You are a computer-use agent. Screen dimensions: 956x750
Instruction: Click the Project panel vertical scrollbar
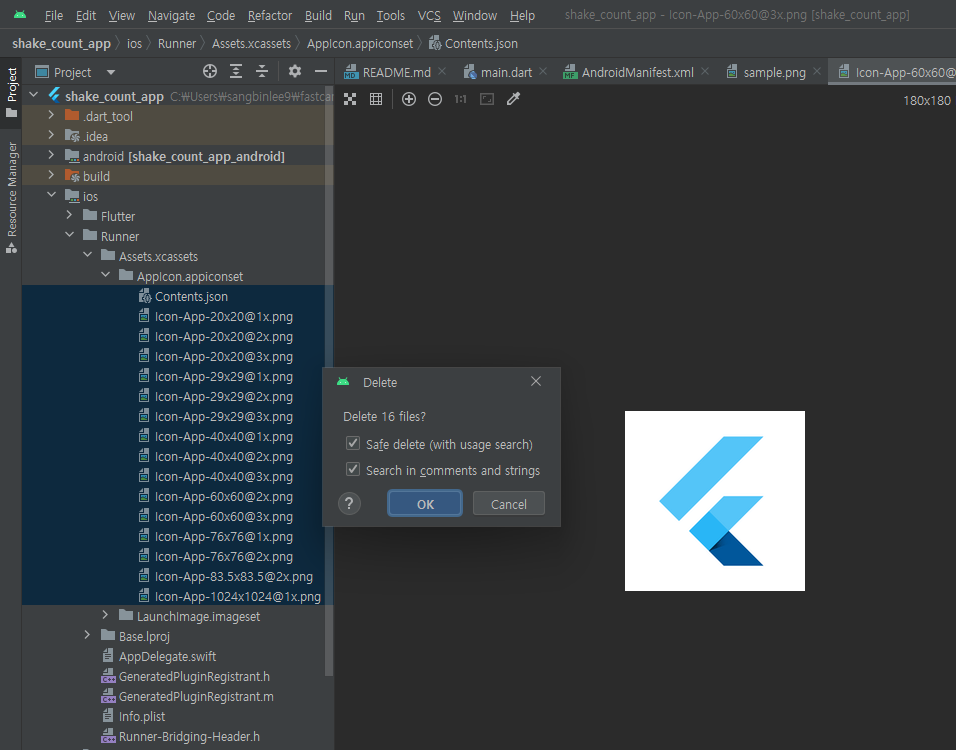point(329,378)
